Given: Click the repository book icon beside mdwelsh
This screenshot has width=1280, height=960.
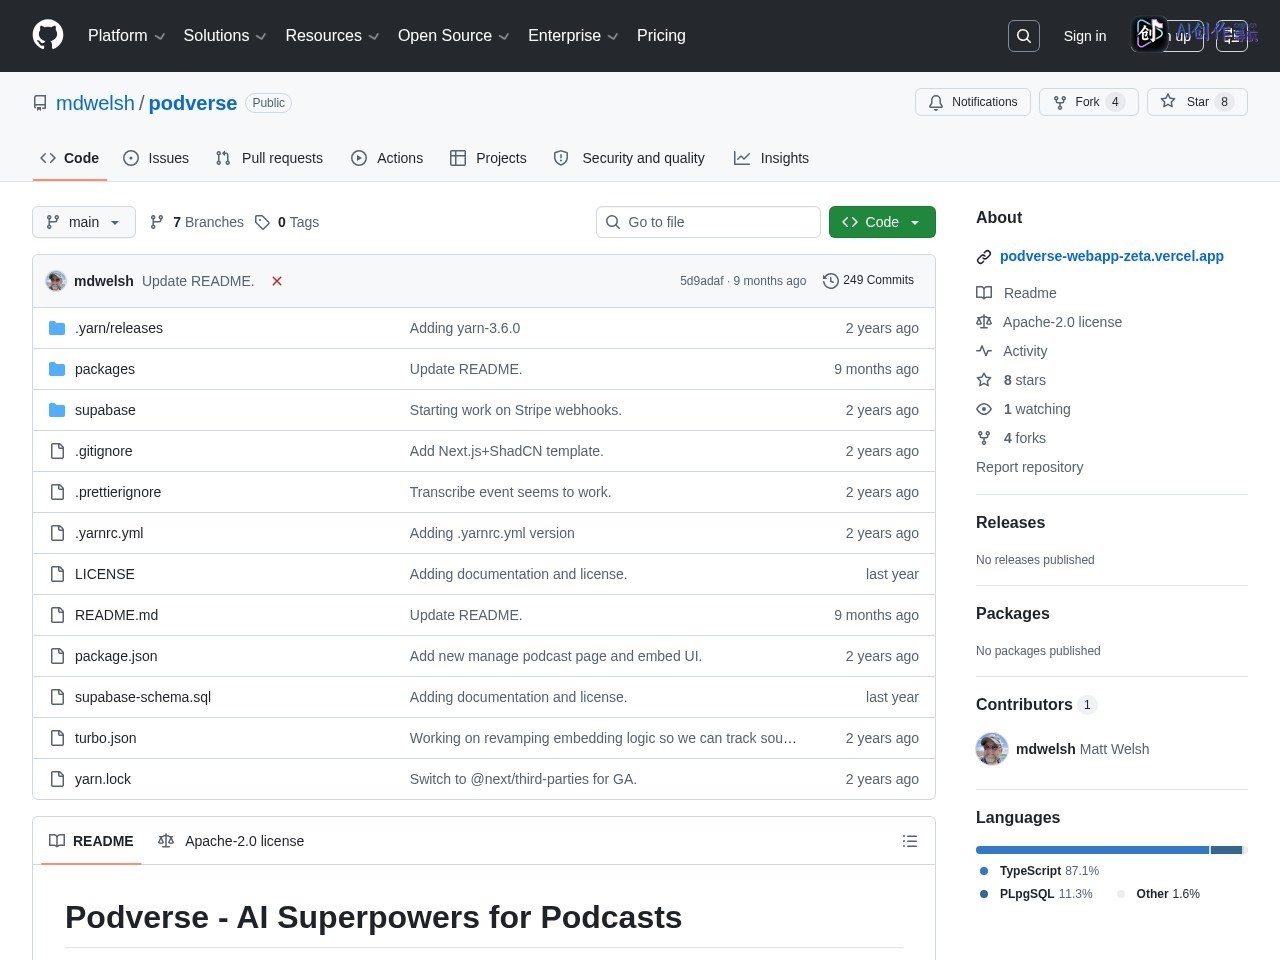Looking at the screenshot, I should (40, 103).
